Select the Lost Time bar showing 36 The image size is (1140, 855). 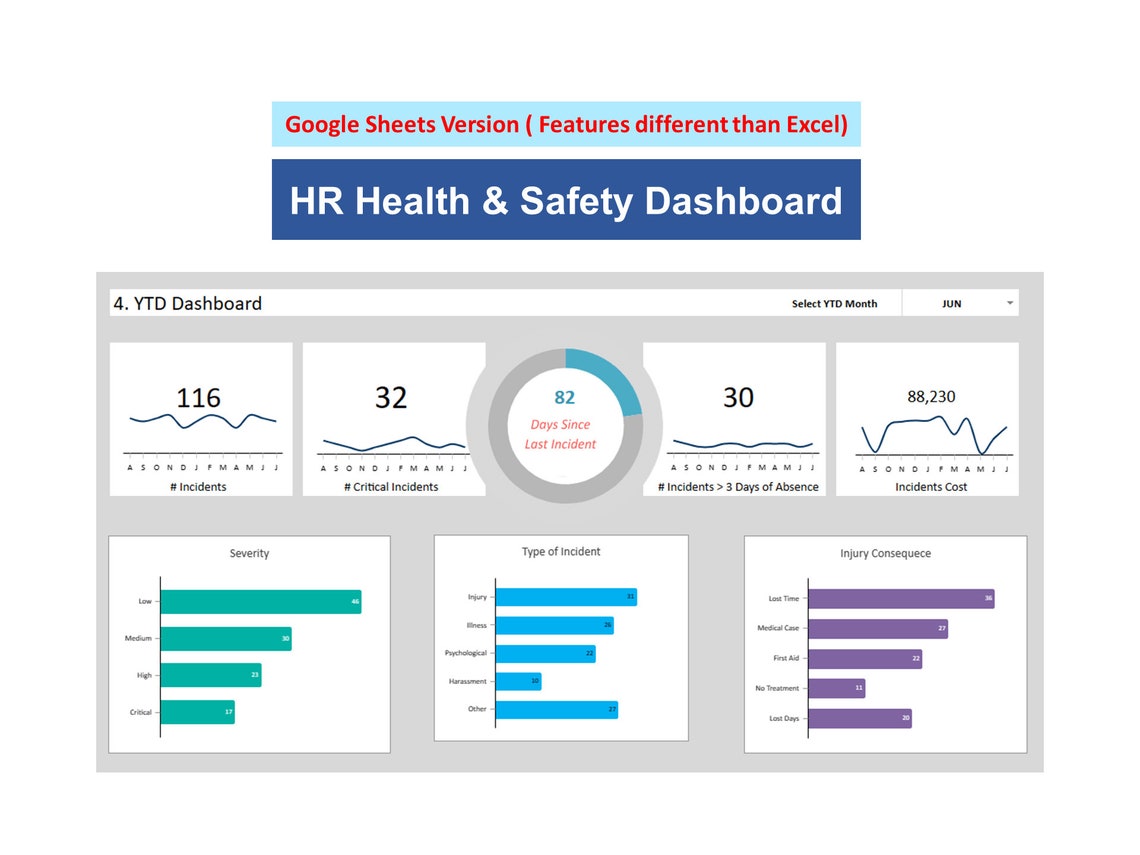click(900, 598)
